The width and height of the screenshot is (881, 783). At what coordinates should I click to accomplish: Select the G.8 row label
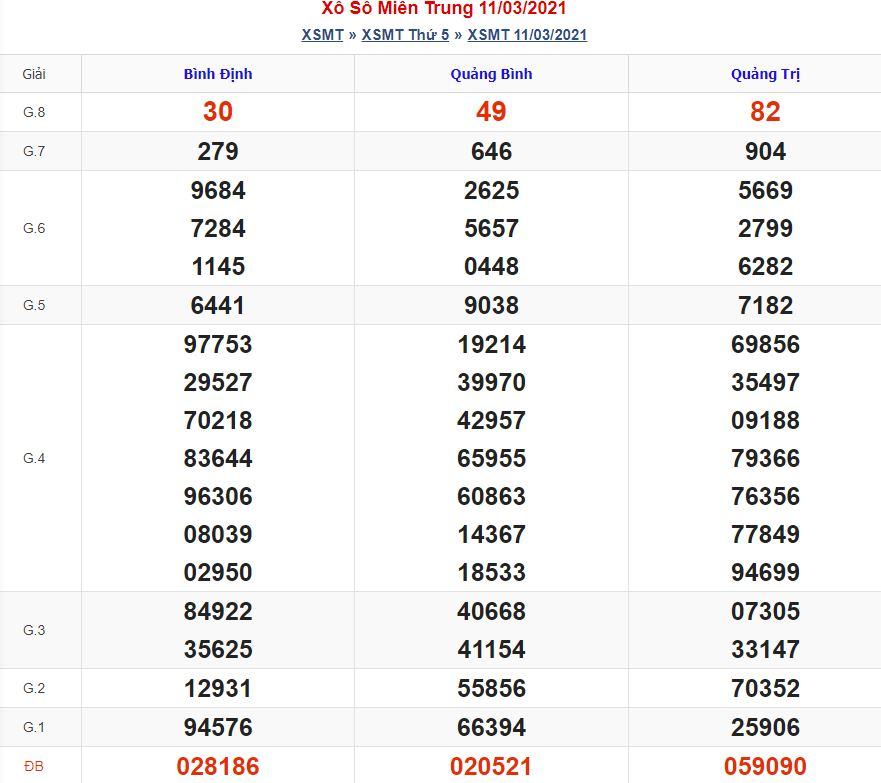click(x=34, y=112)
